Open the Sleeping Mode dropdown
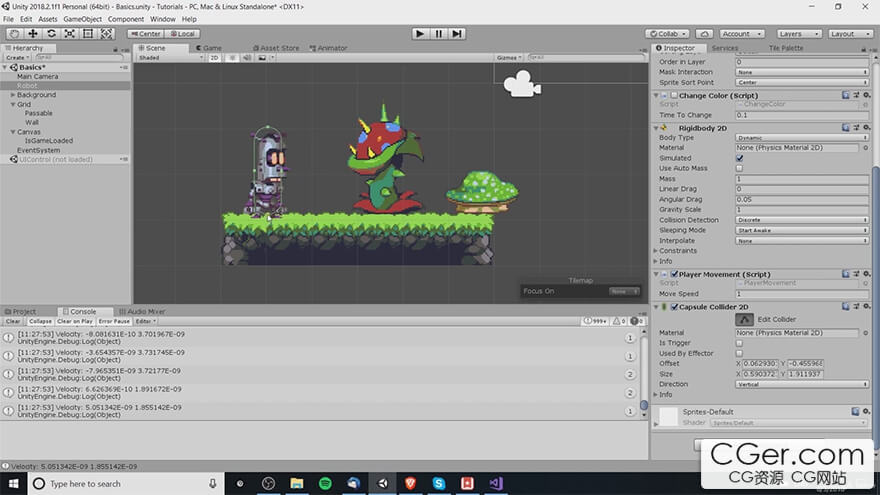Viewport: 880px width, 495px height. (x=802, y=230)
